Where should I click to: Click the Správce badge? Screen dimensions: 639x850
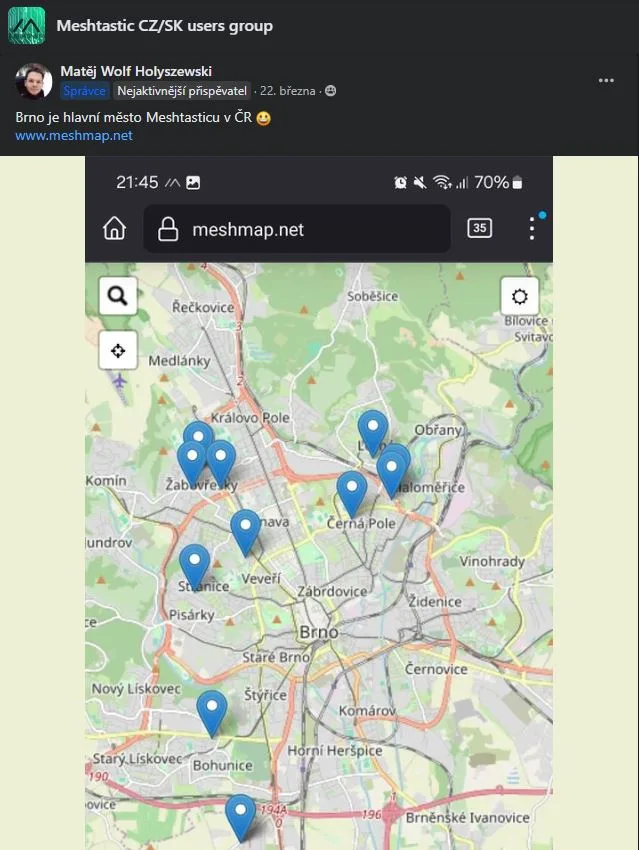[x=85, y=91]
